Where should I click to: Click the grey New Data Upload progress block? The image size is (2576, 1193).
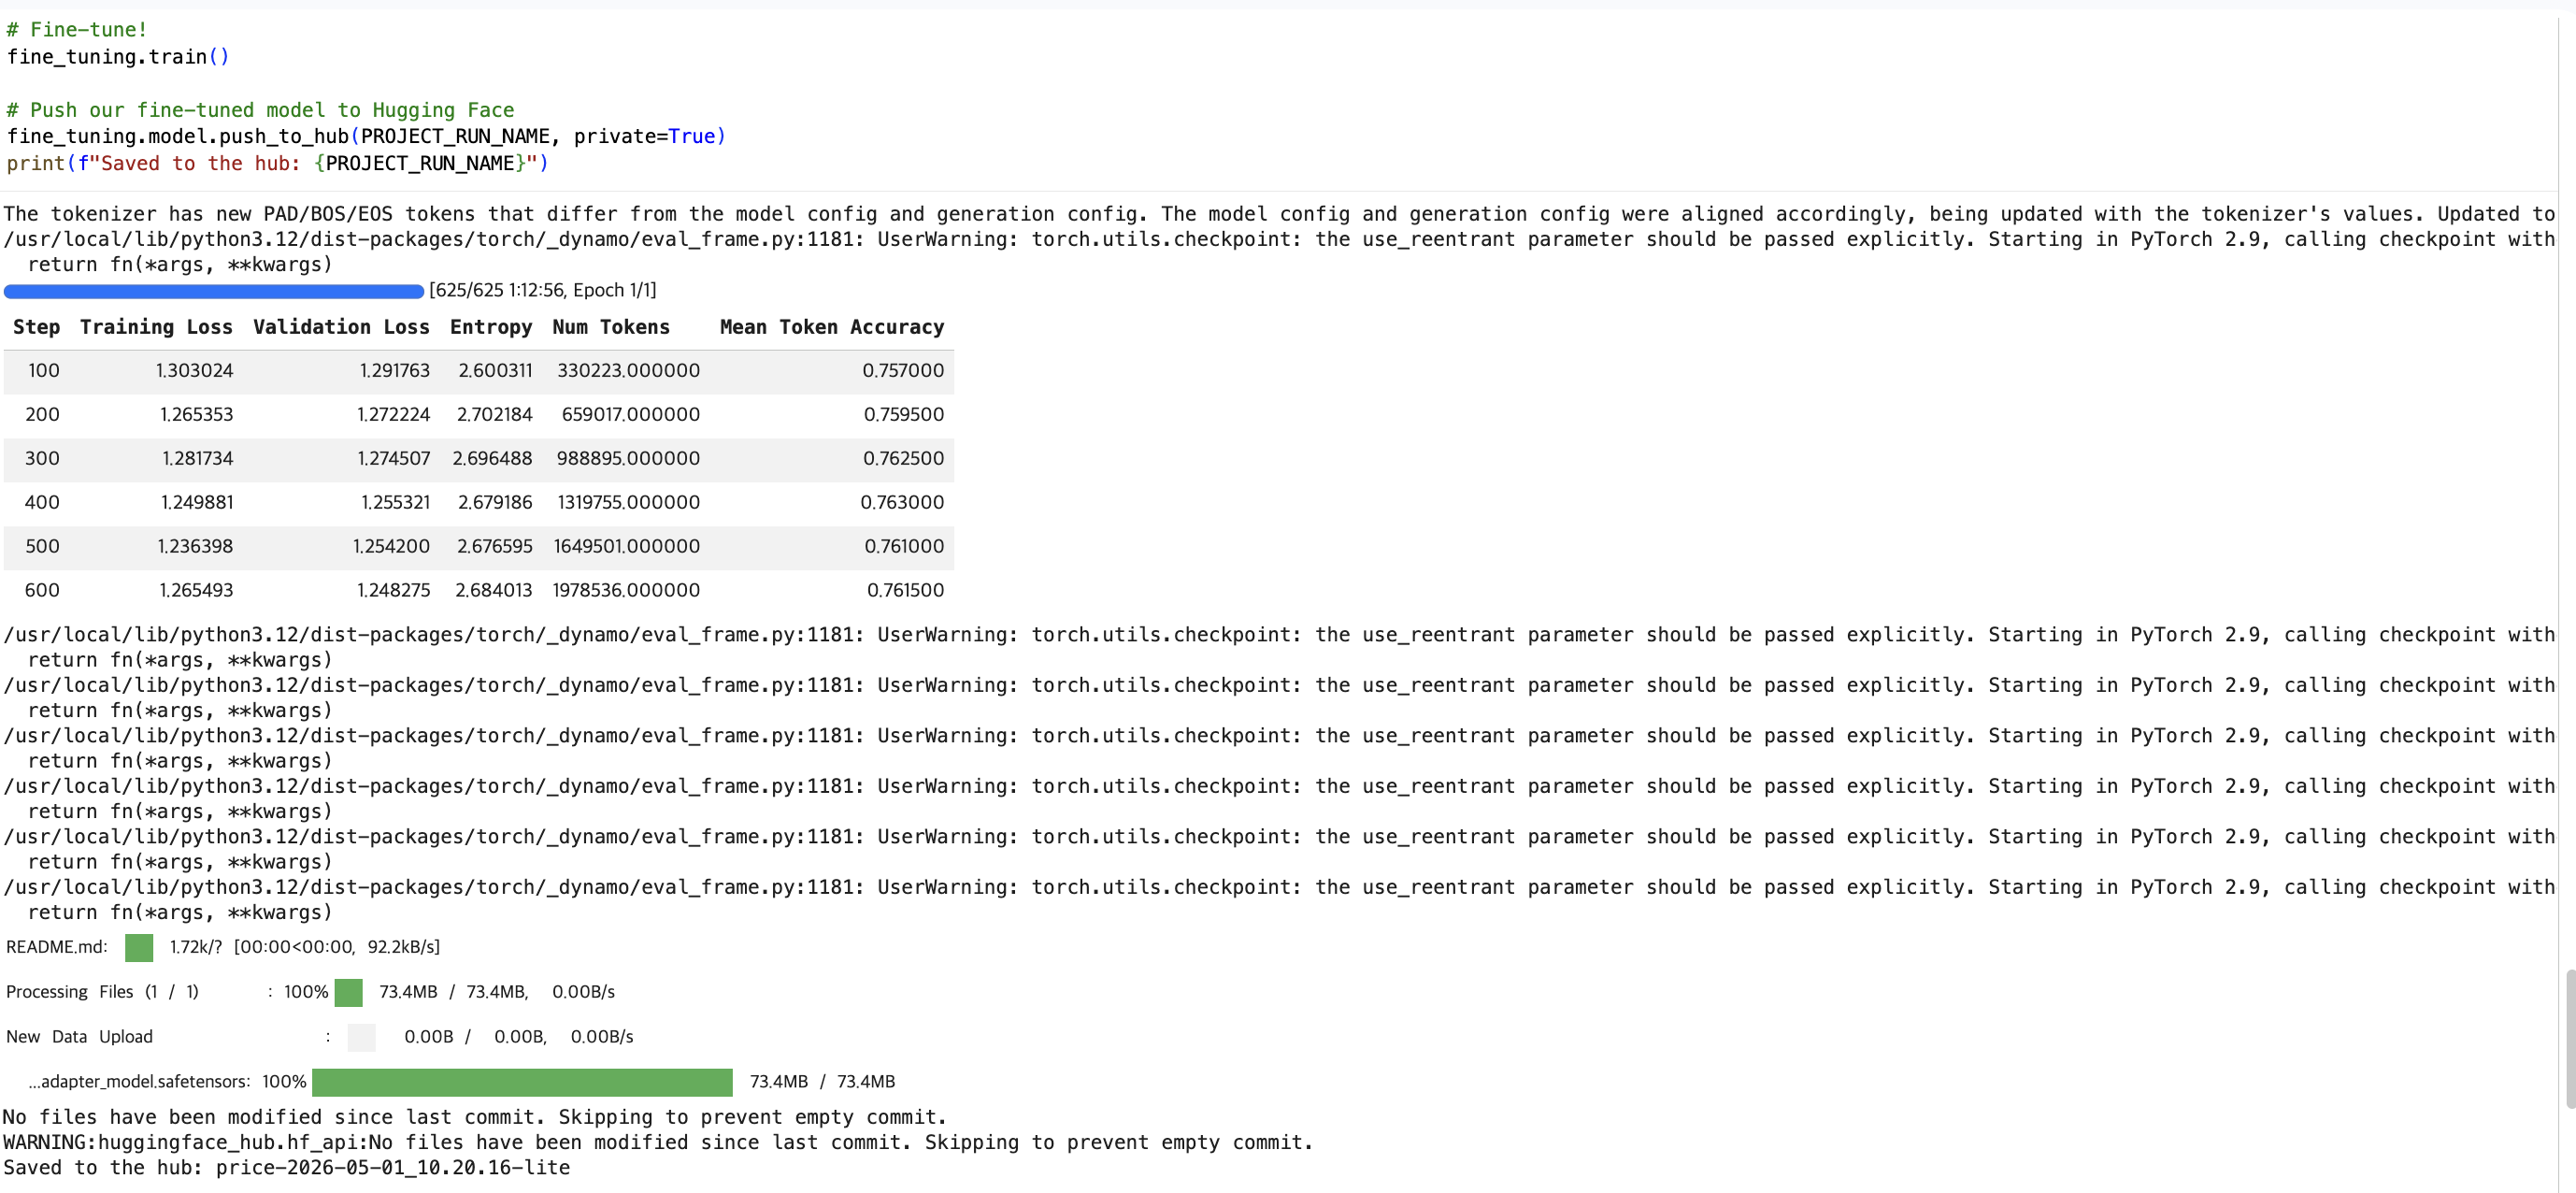click(361, 1037)
